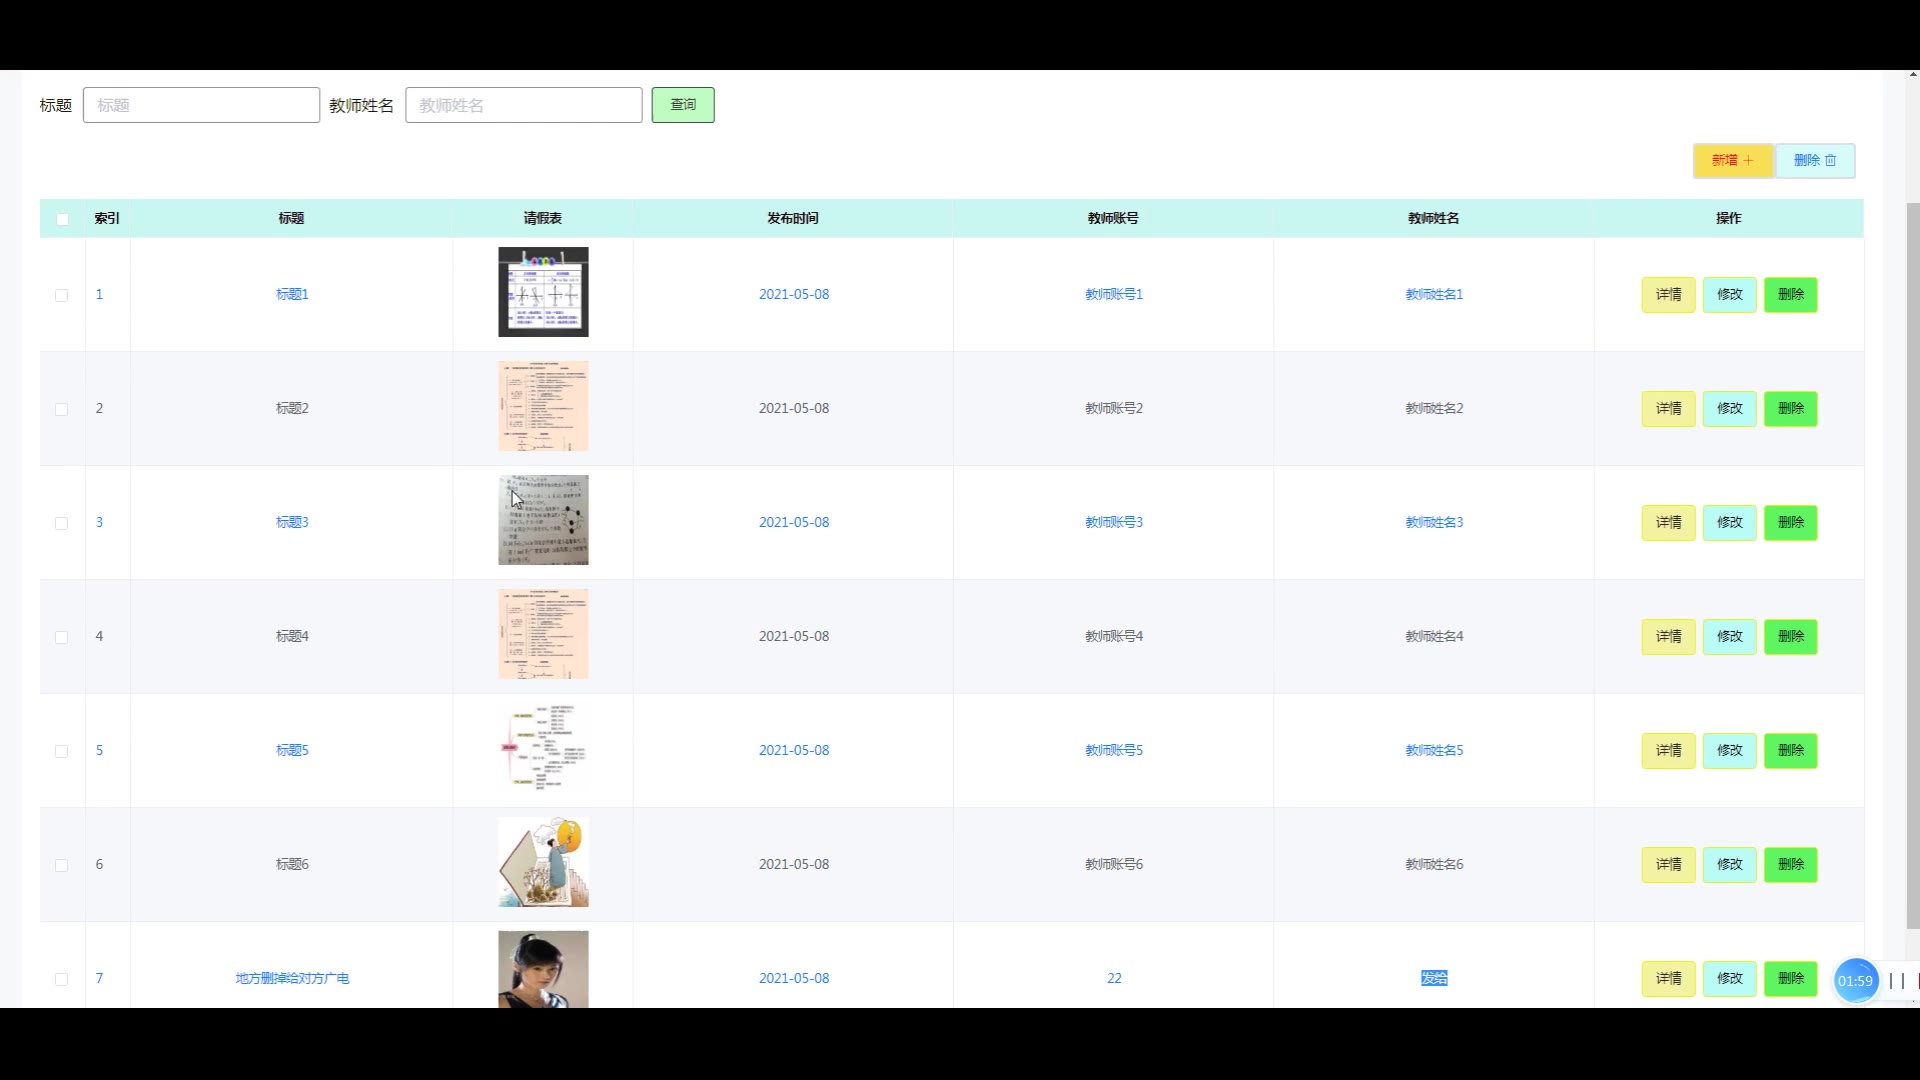Open 详情 for 标题1 row

coord(1668,294)
